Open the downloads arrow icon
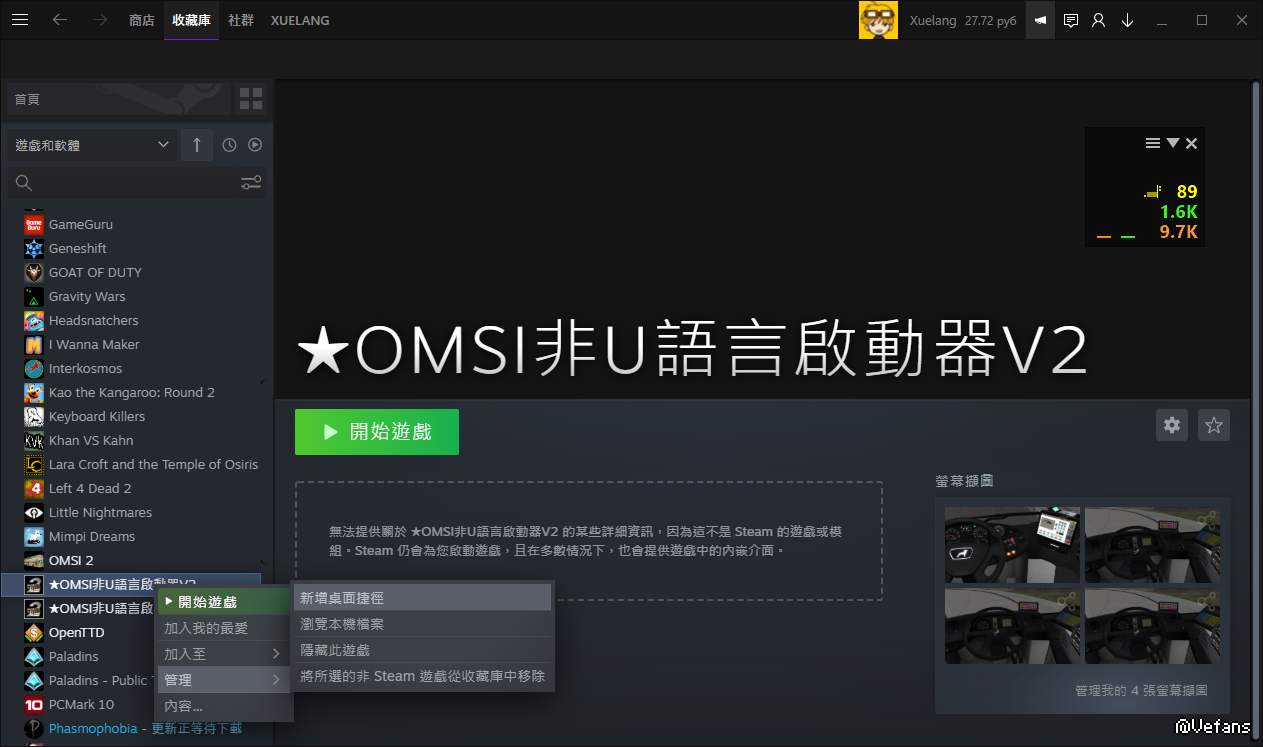This screenshot has height=747, width=1263. [1128, 20]
